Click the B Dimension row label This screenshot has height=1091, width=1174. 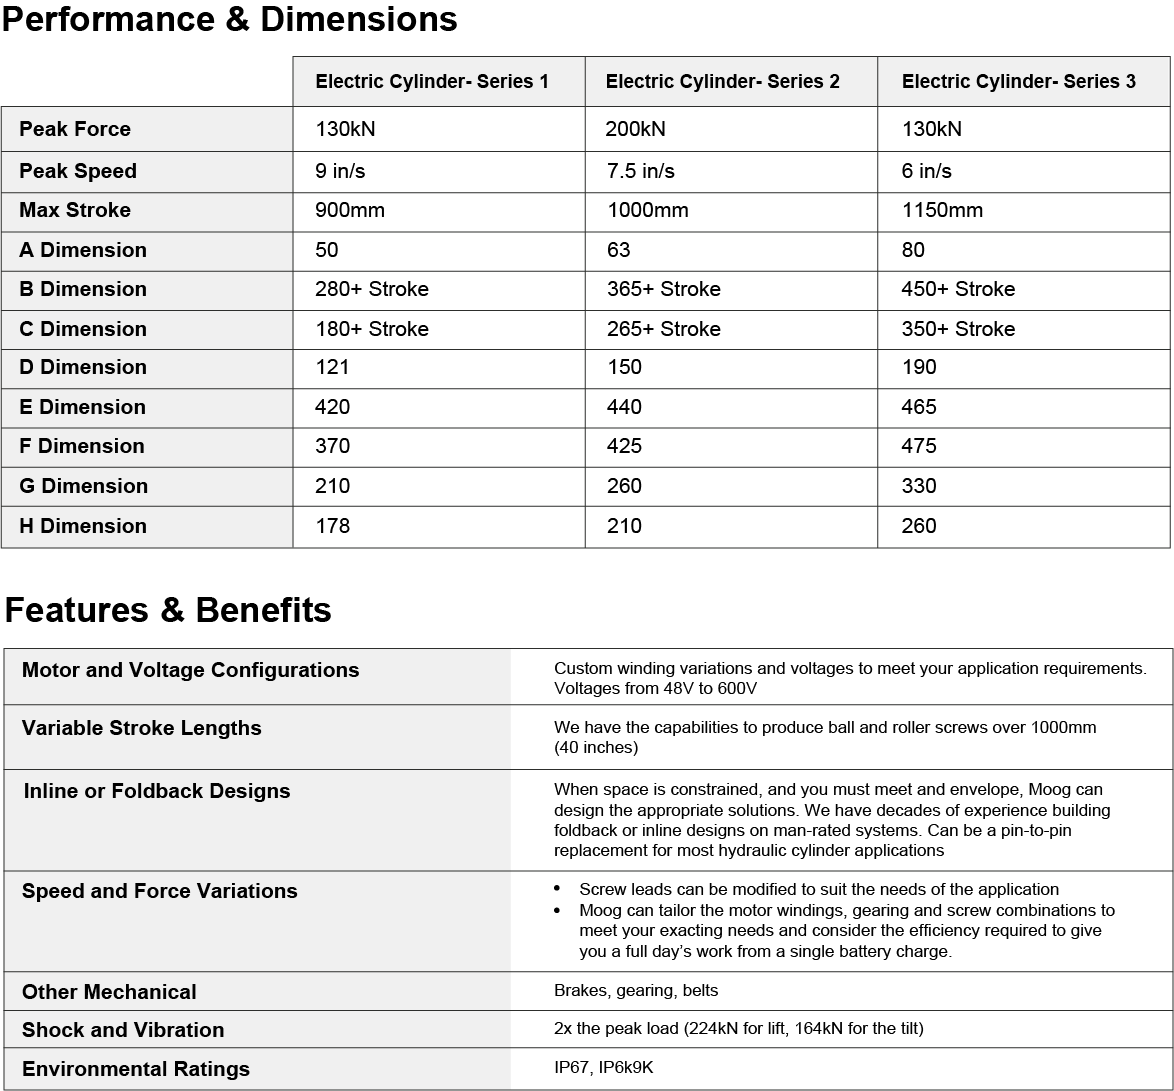(x=83, y=289)
